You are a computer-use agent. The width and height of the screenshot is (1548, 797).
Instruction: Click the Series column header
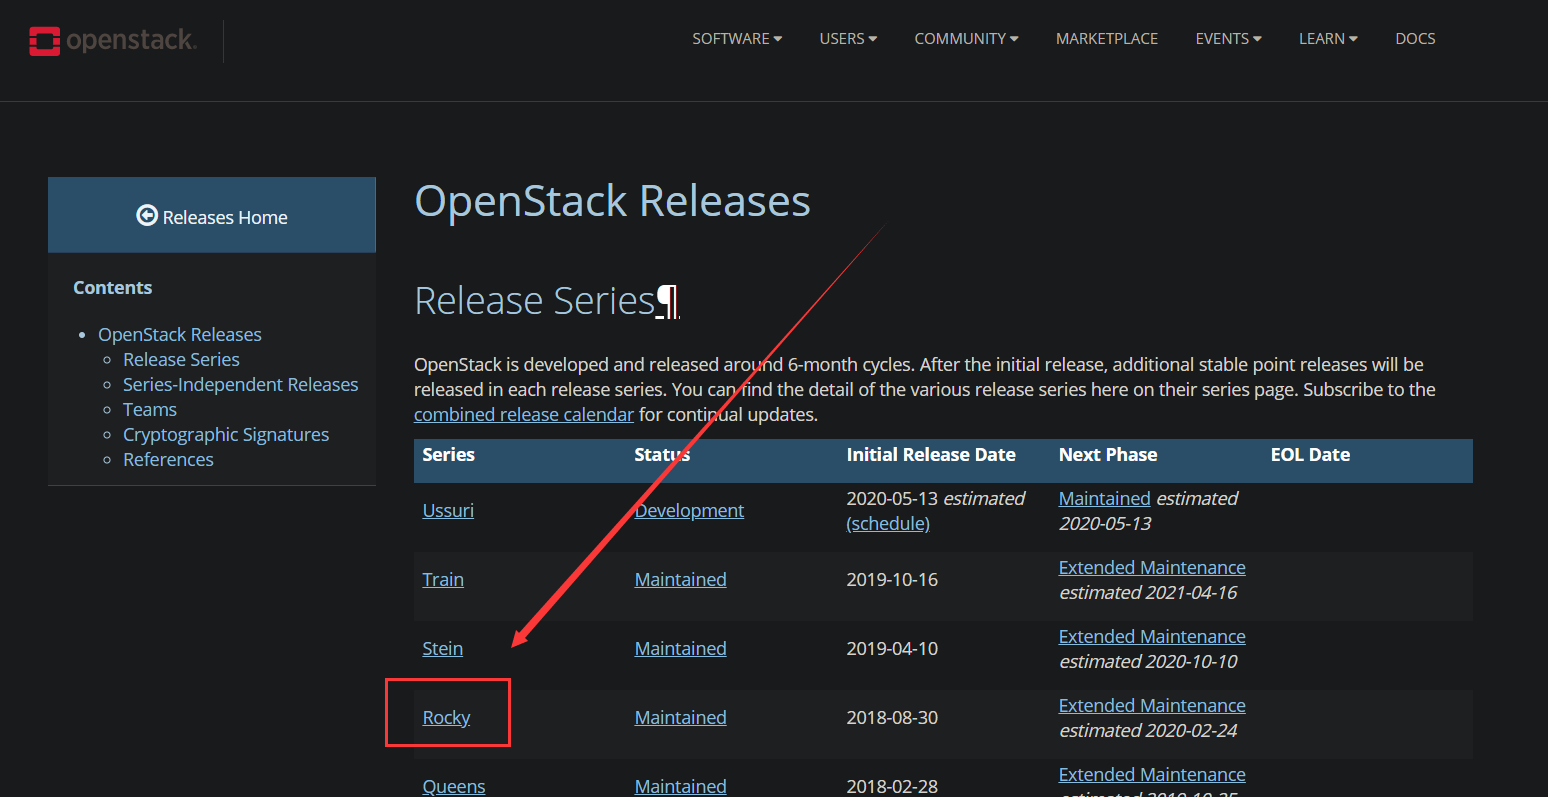[449, 454]
